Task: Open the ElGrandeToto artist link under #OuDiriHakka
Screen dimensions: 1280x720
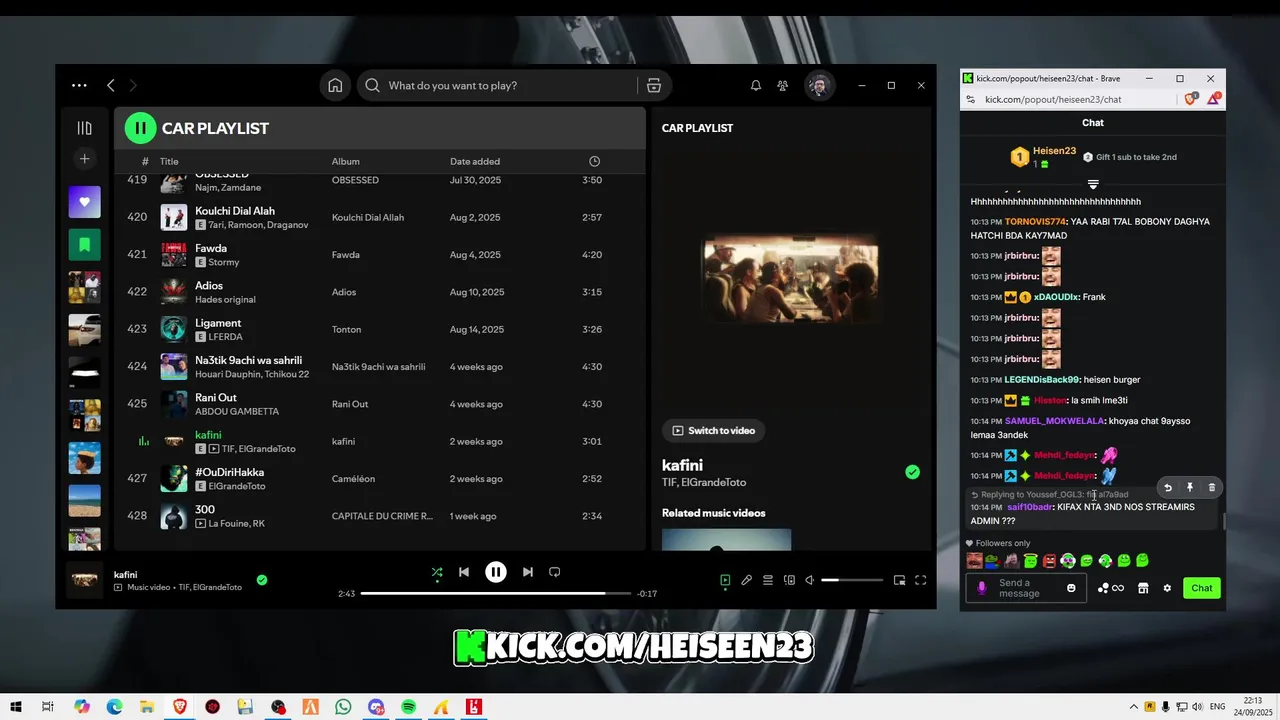Action: tap(237, 486)
